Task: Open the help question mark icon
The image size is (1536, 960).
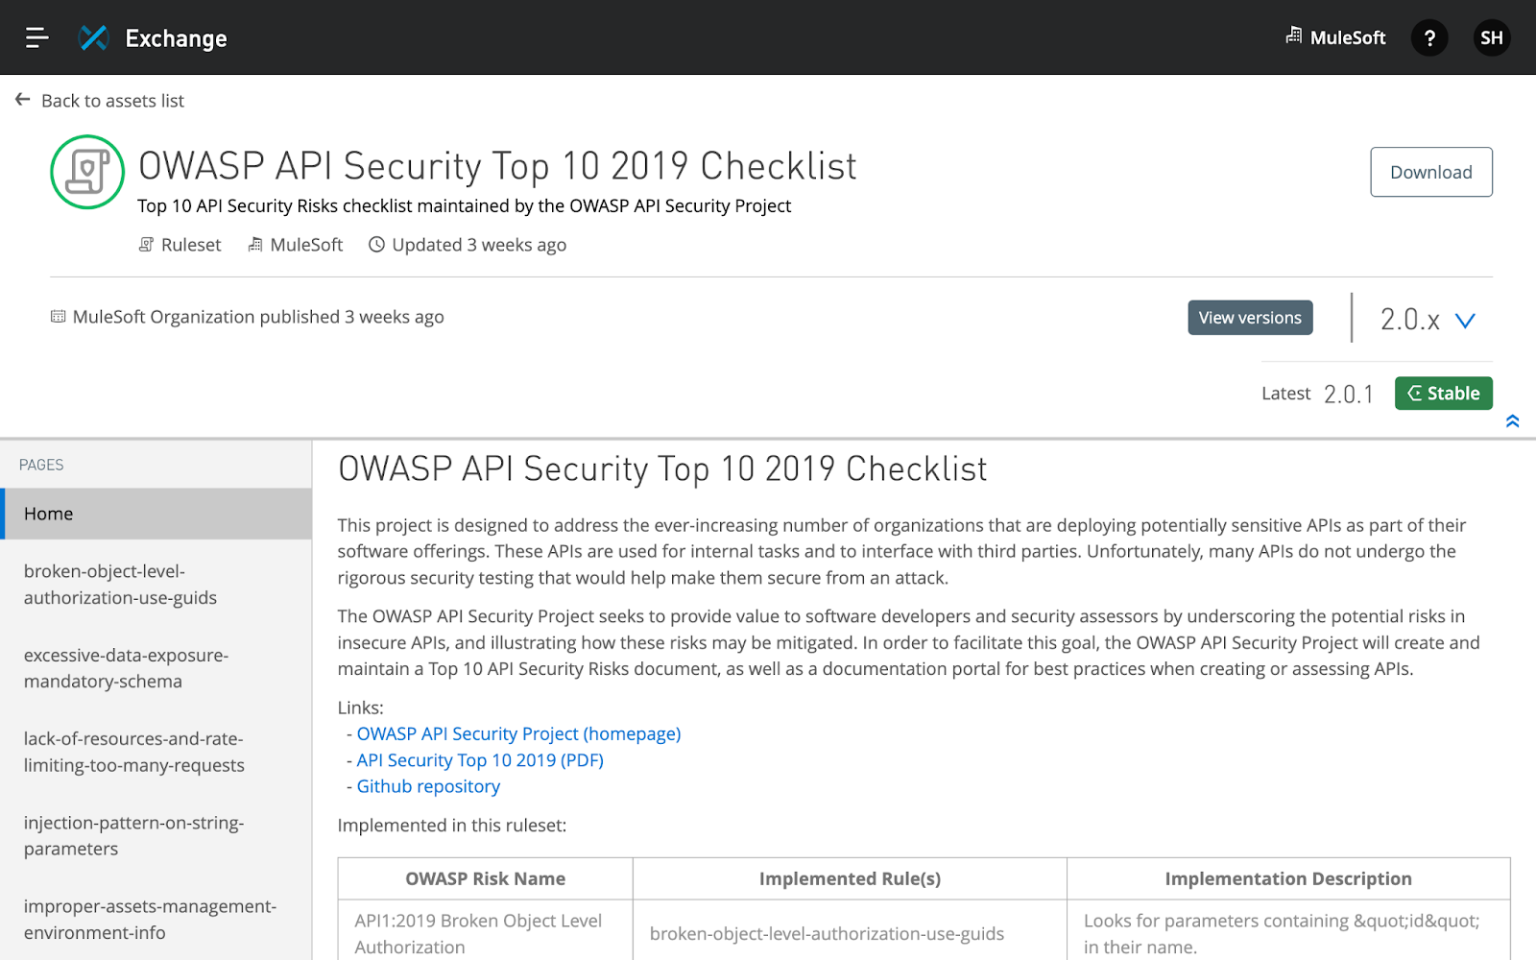Action: pos(1429,37)
